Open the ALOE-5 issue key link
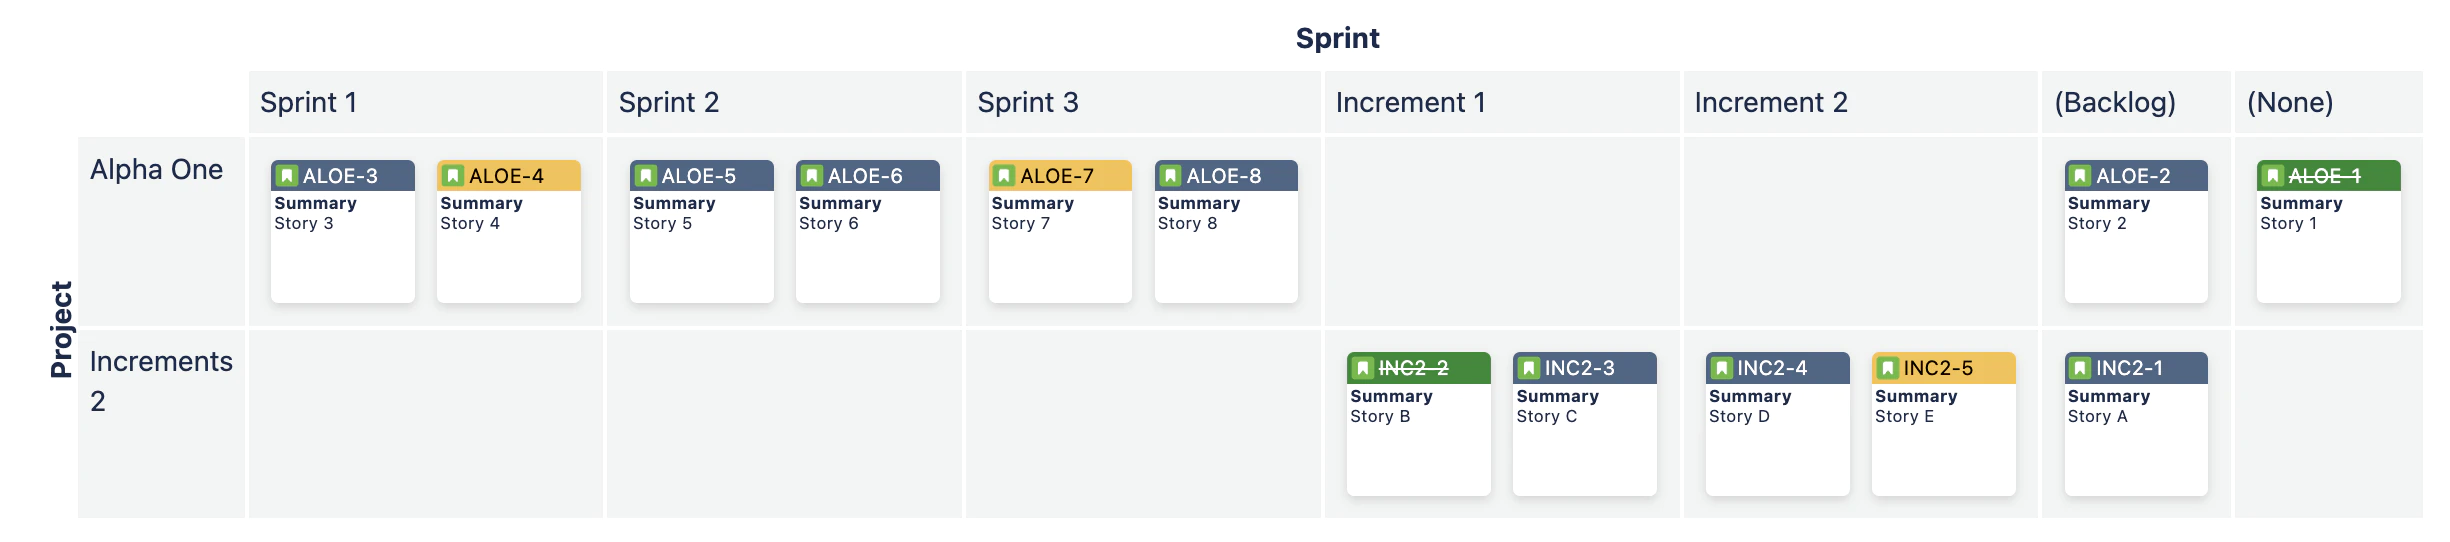Image resolution: width=2450 pixels, height=542 pixels. (x=698, y=176)
